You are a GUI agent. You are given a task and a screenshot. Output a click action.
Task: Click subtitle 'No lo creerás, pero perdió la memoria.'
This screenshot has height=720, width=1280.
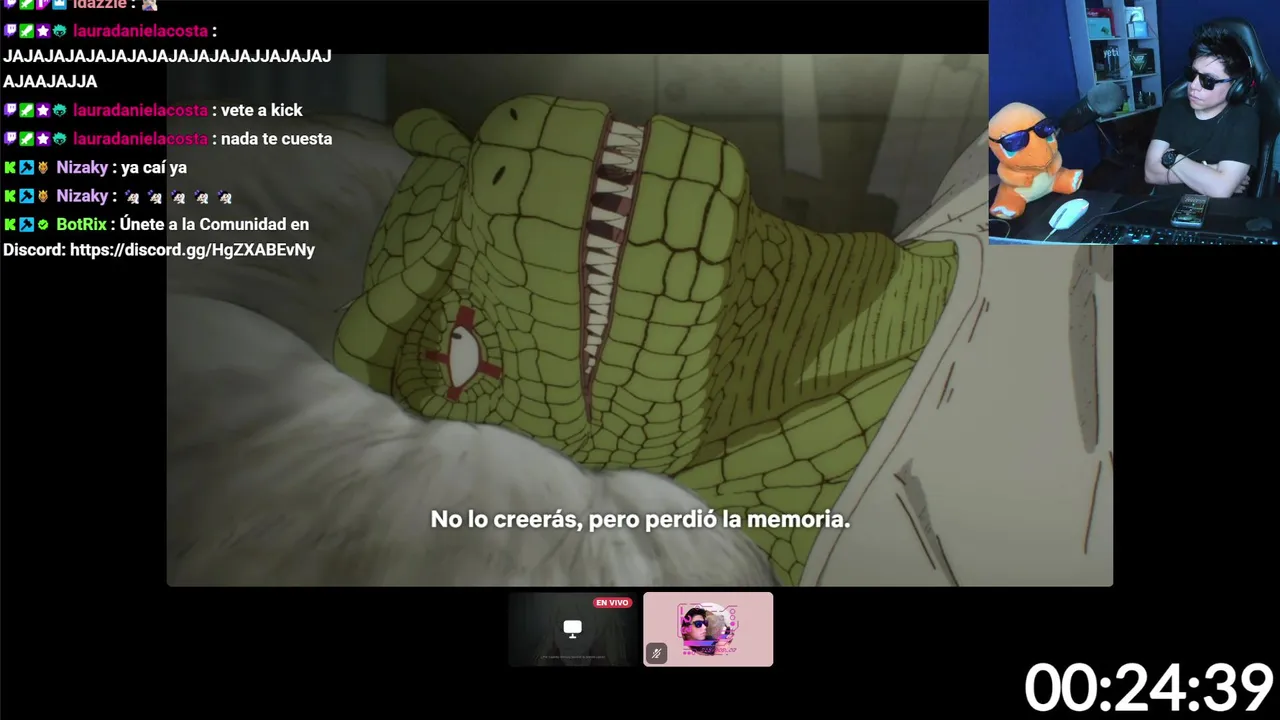click(x=640, y=520)
